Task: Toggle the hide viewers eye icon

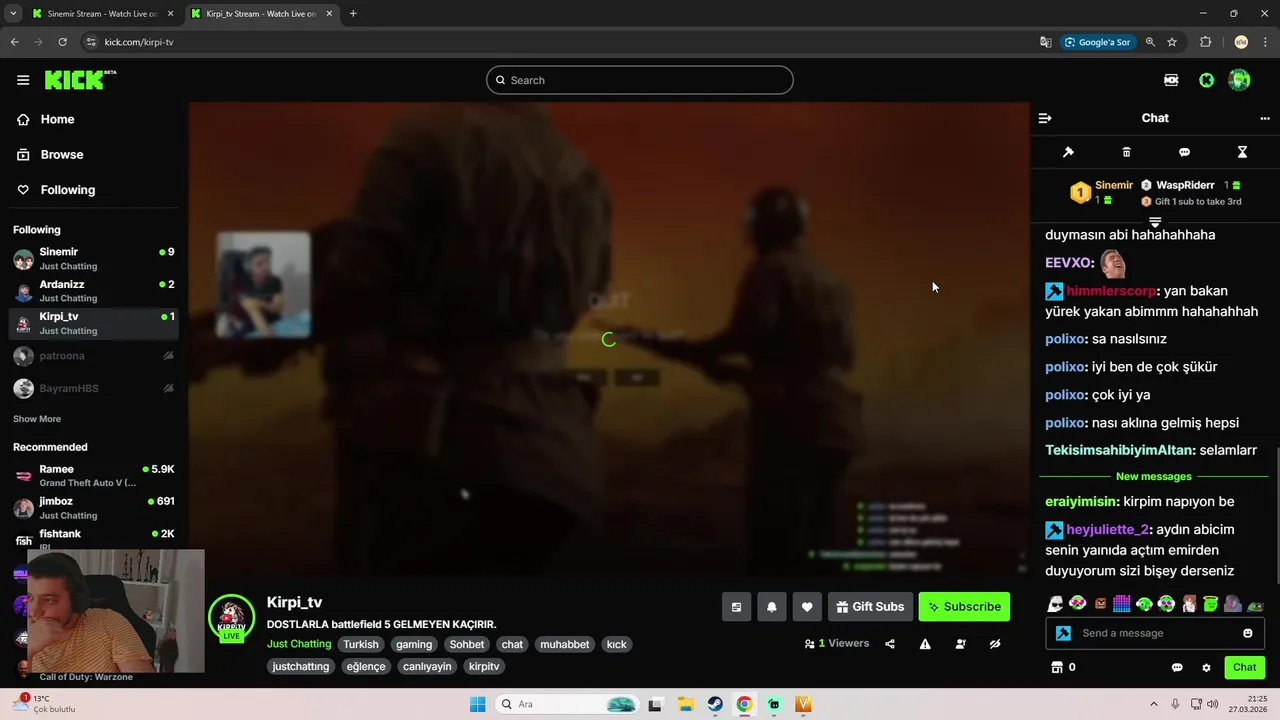Action: (x=995, y=644)
